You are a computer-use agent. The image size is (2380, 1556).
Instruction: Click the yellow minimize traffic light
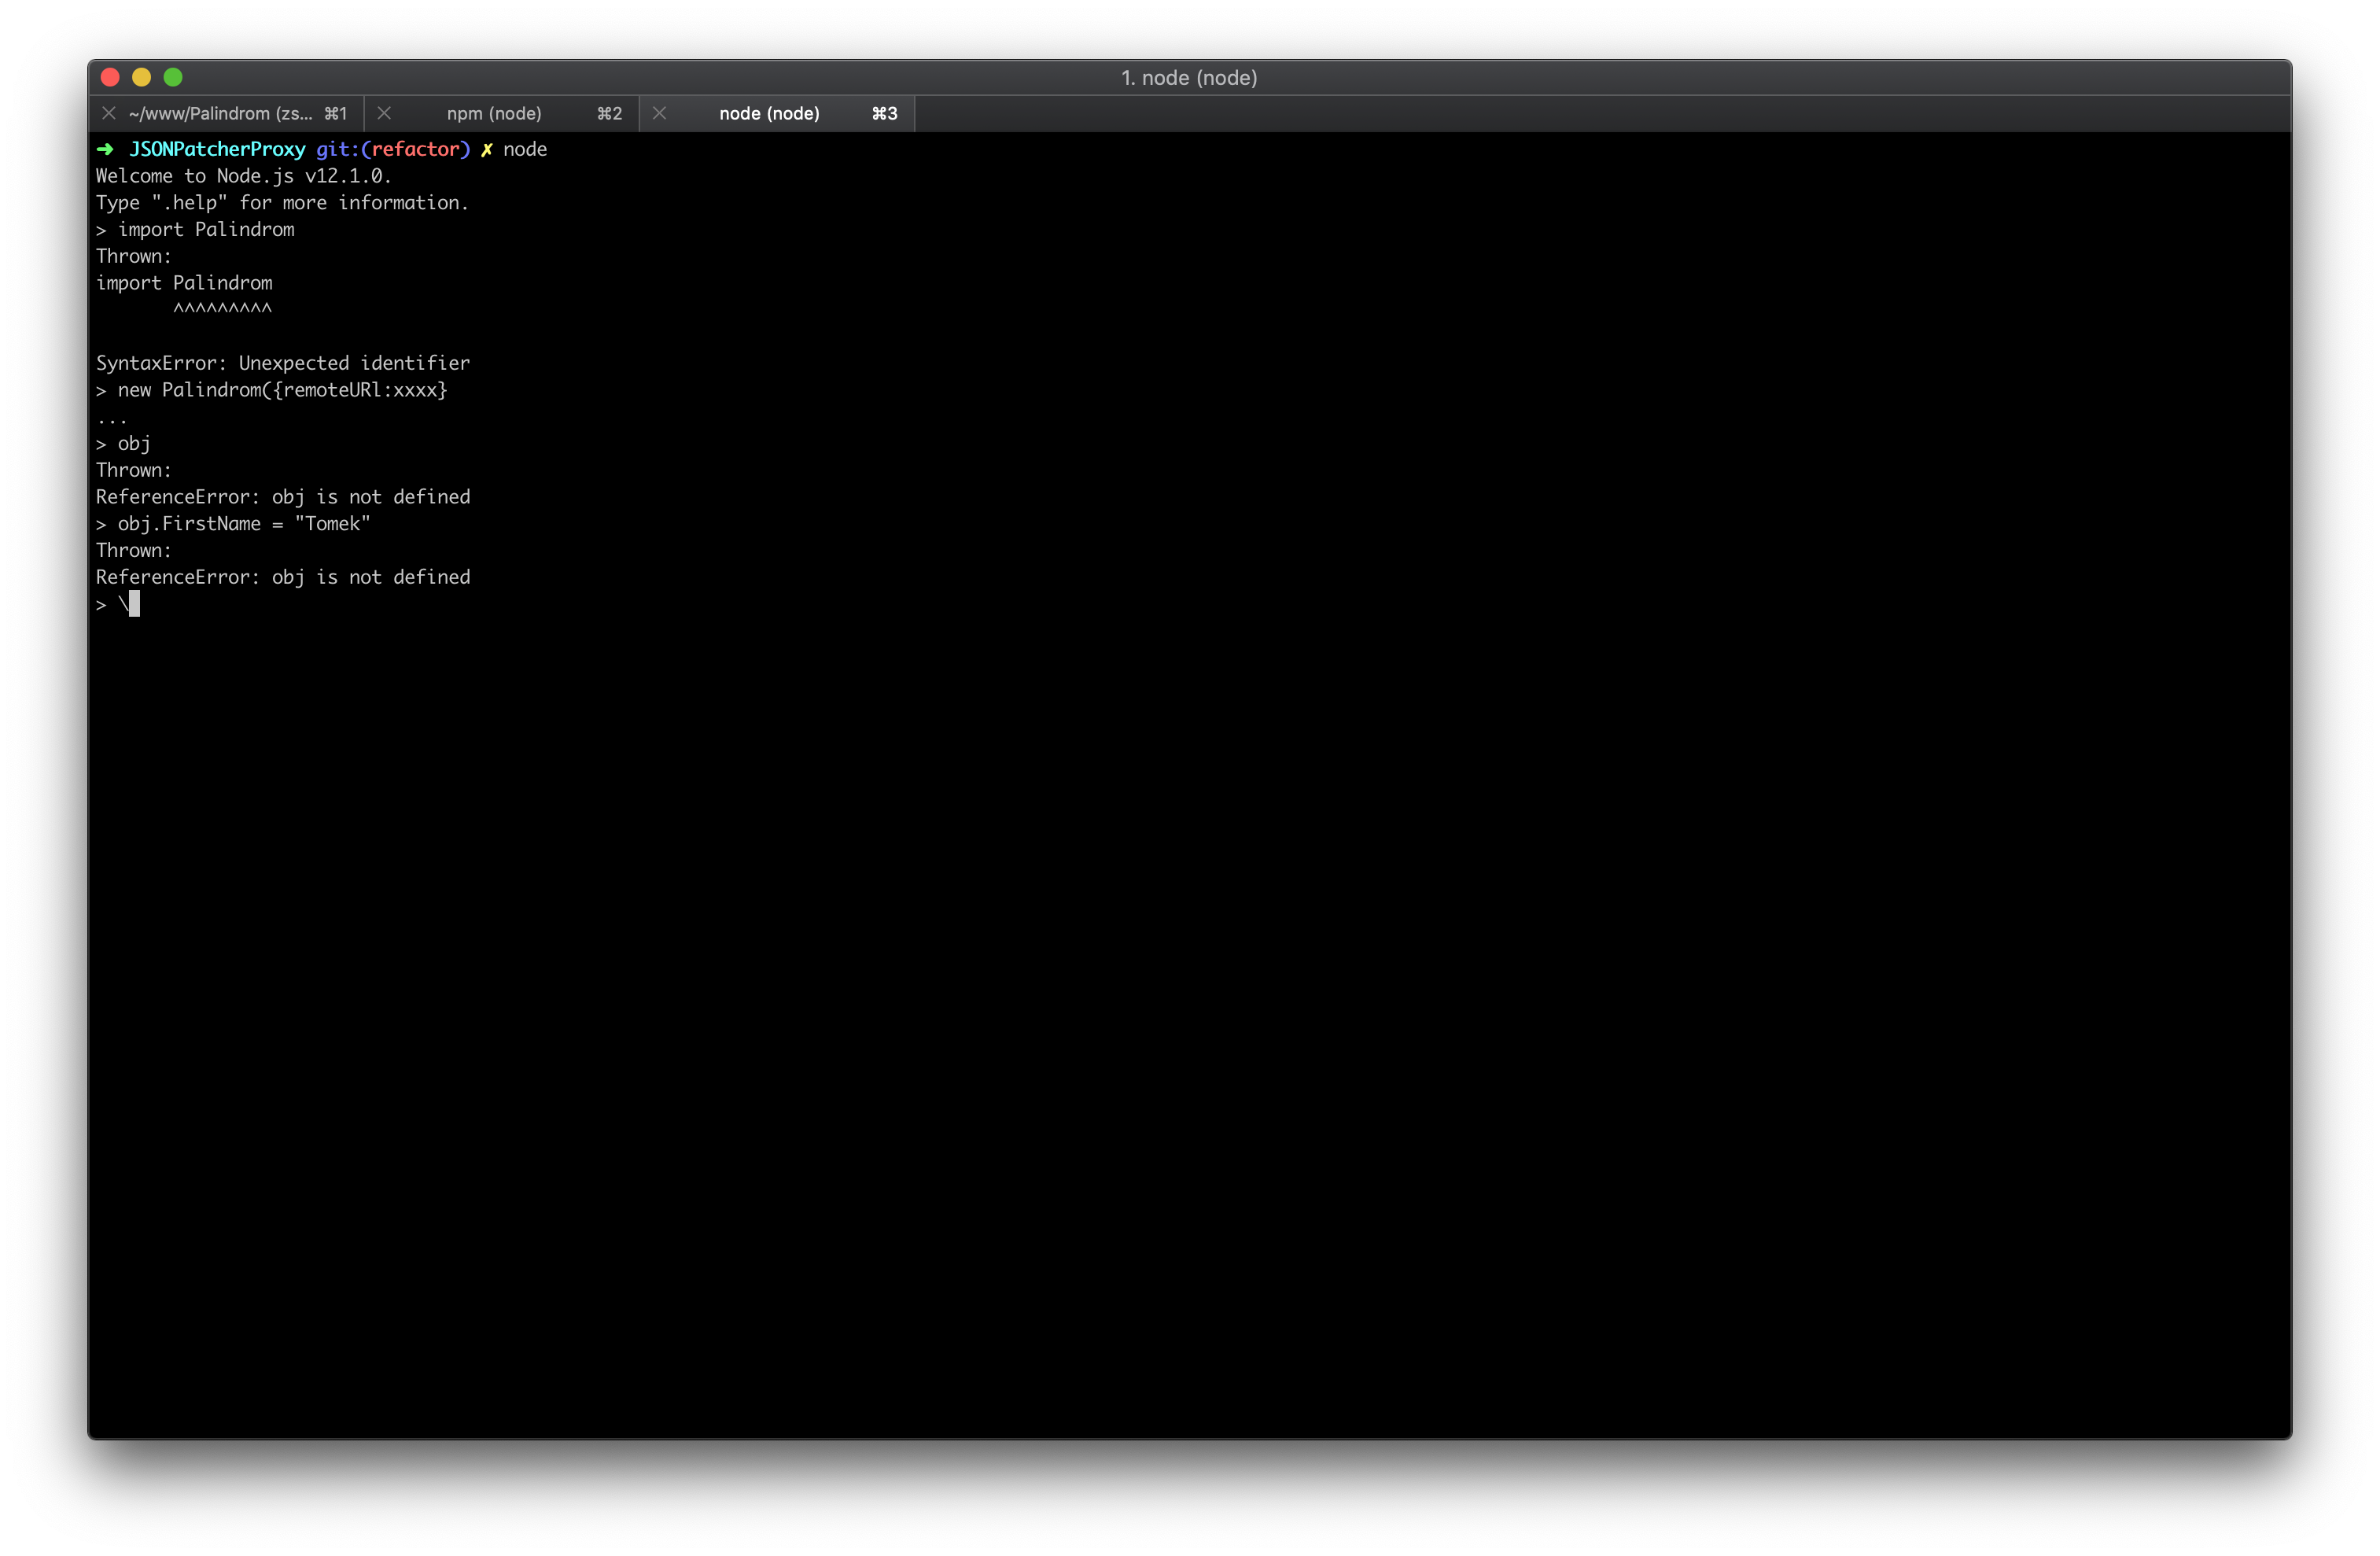click(142, 77)
